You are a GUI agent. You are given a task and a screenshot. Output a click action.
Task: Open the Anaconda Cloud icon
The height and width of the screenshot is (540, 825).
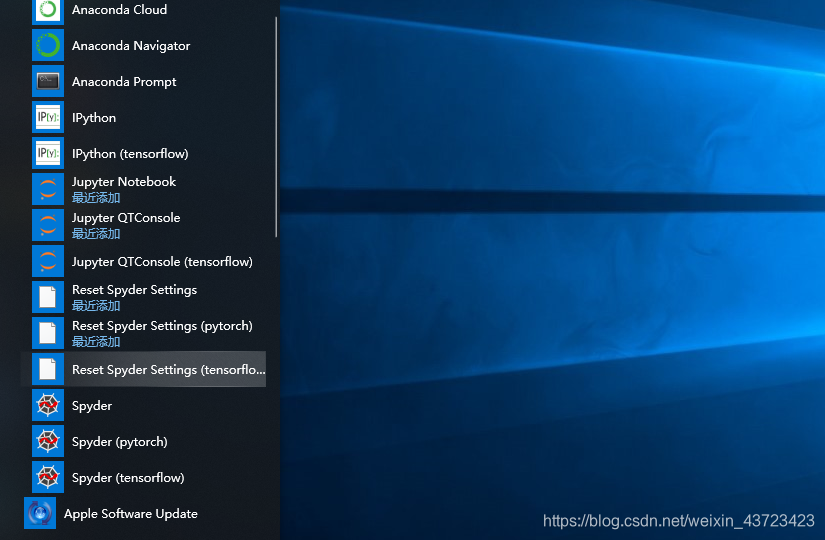[48, 10]
